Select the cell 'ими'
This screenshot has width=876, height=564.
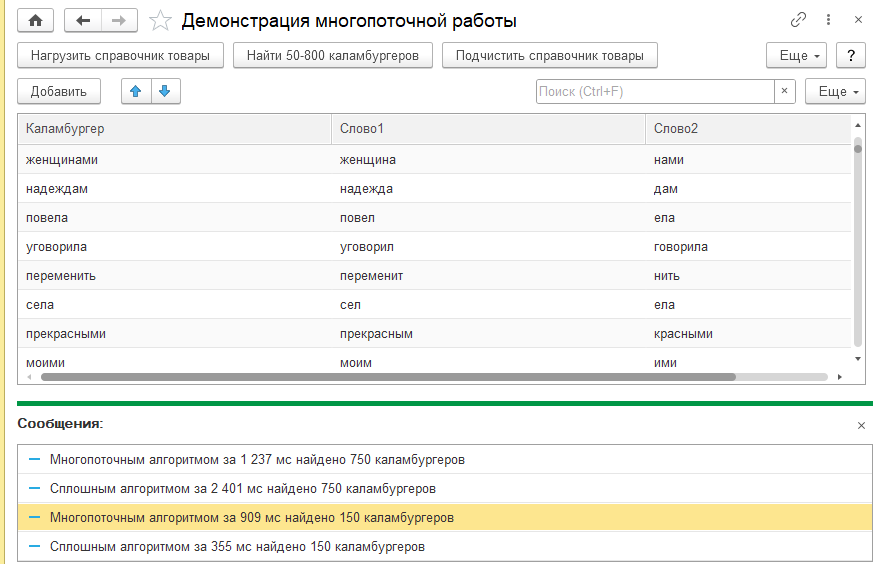click(x=748, y=361)
